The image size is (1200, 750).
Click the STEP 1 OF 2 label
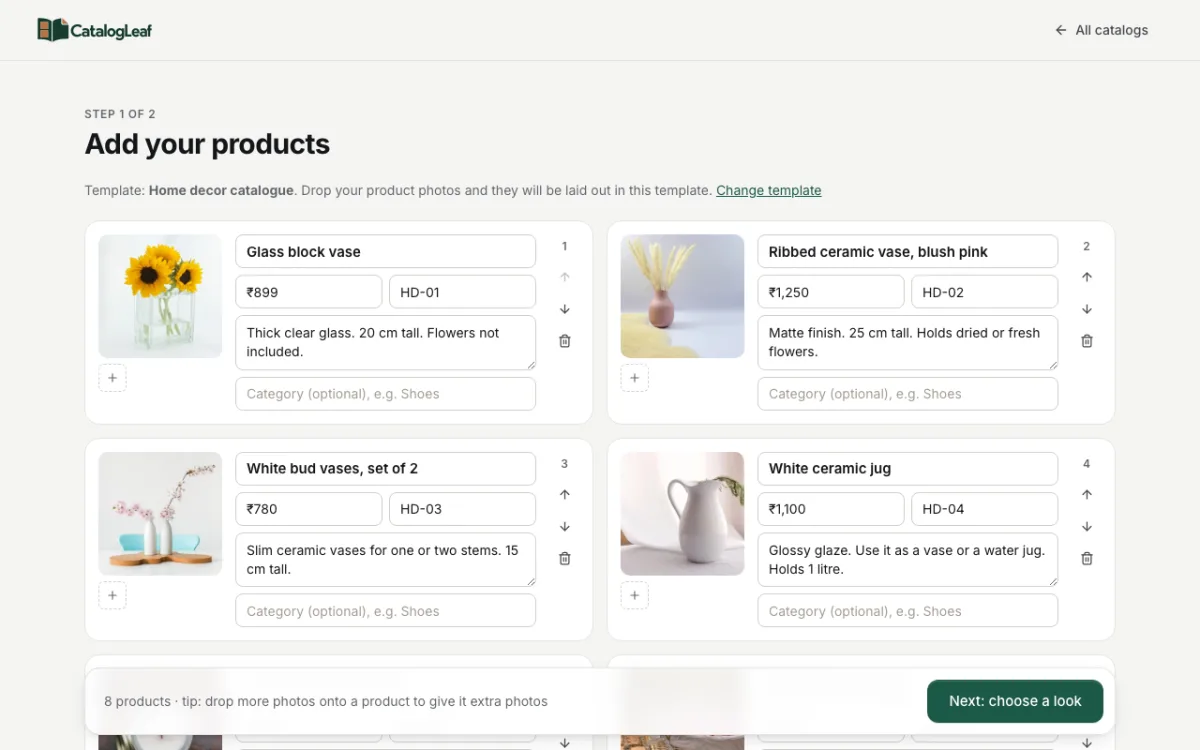point(120,114)
